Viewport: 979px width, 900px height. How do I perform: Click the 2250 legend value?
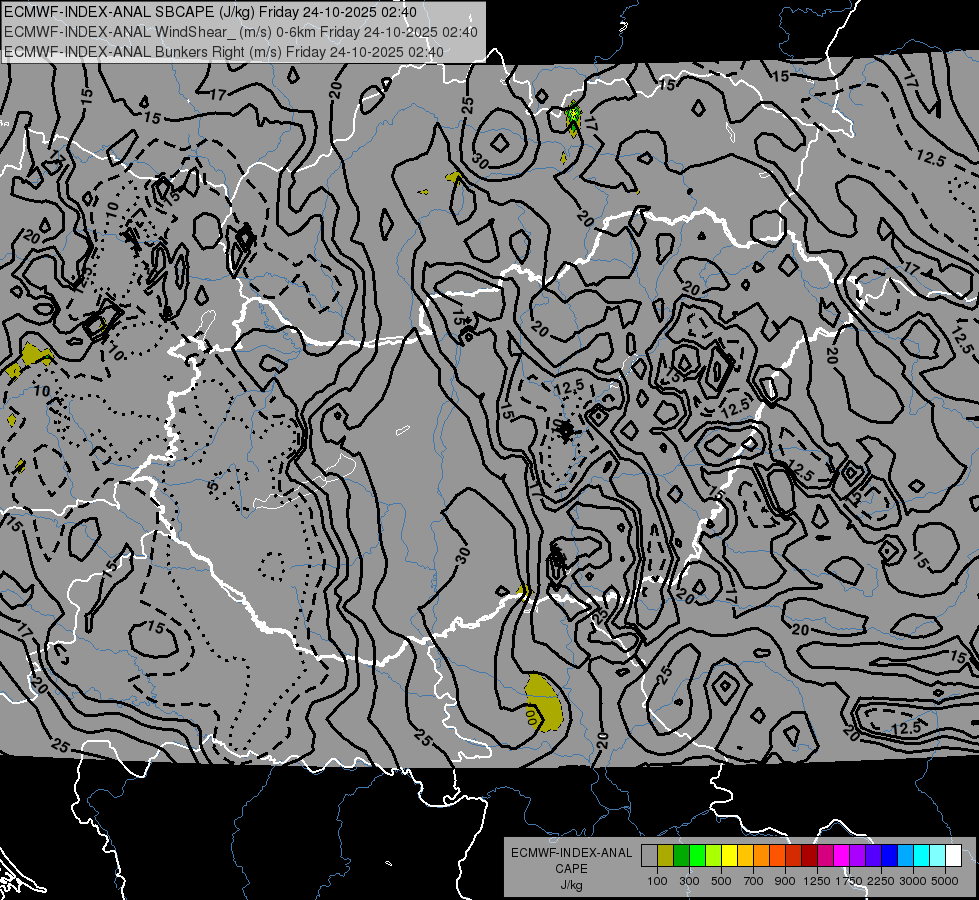[x=881, y=881]
